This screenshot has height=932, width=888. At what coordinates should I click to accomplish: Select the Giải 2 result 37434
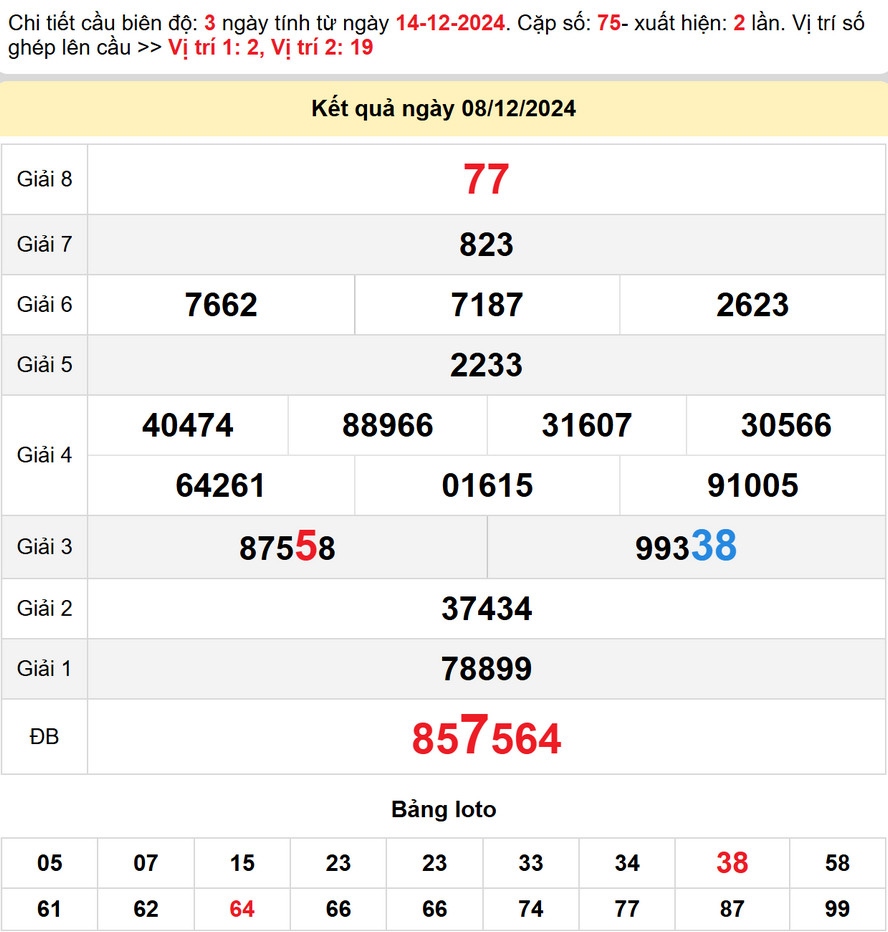[x=486, y=608]
